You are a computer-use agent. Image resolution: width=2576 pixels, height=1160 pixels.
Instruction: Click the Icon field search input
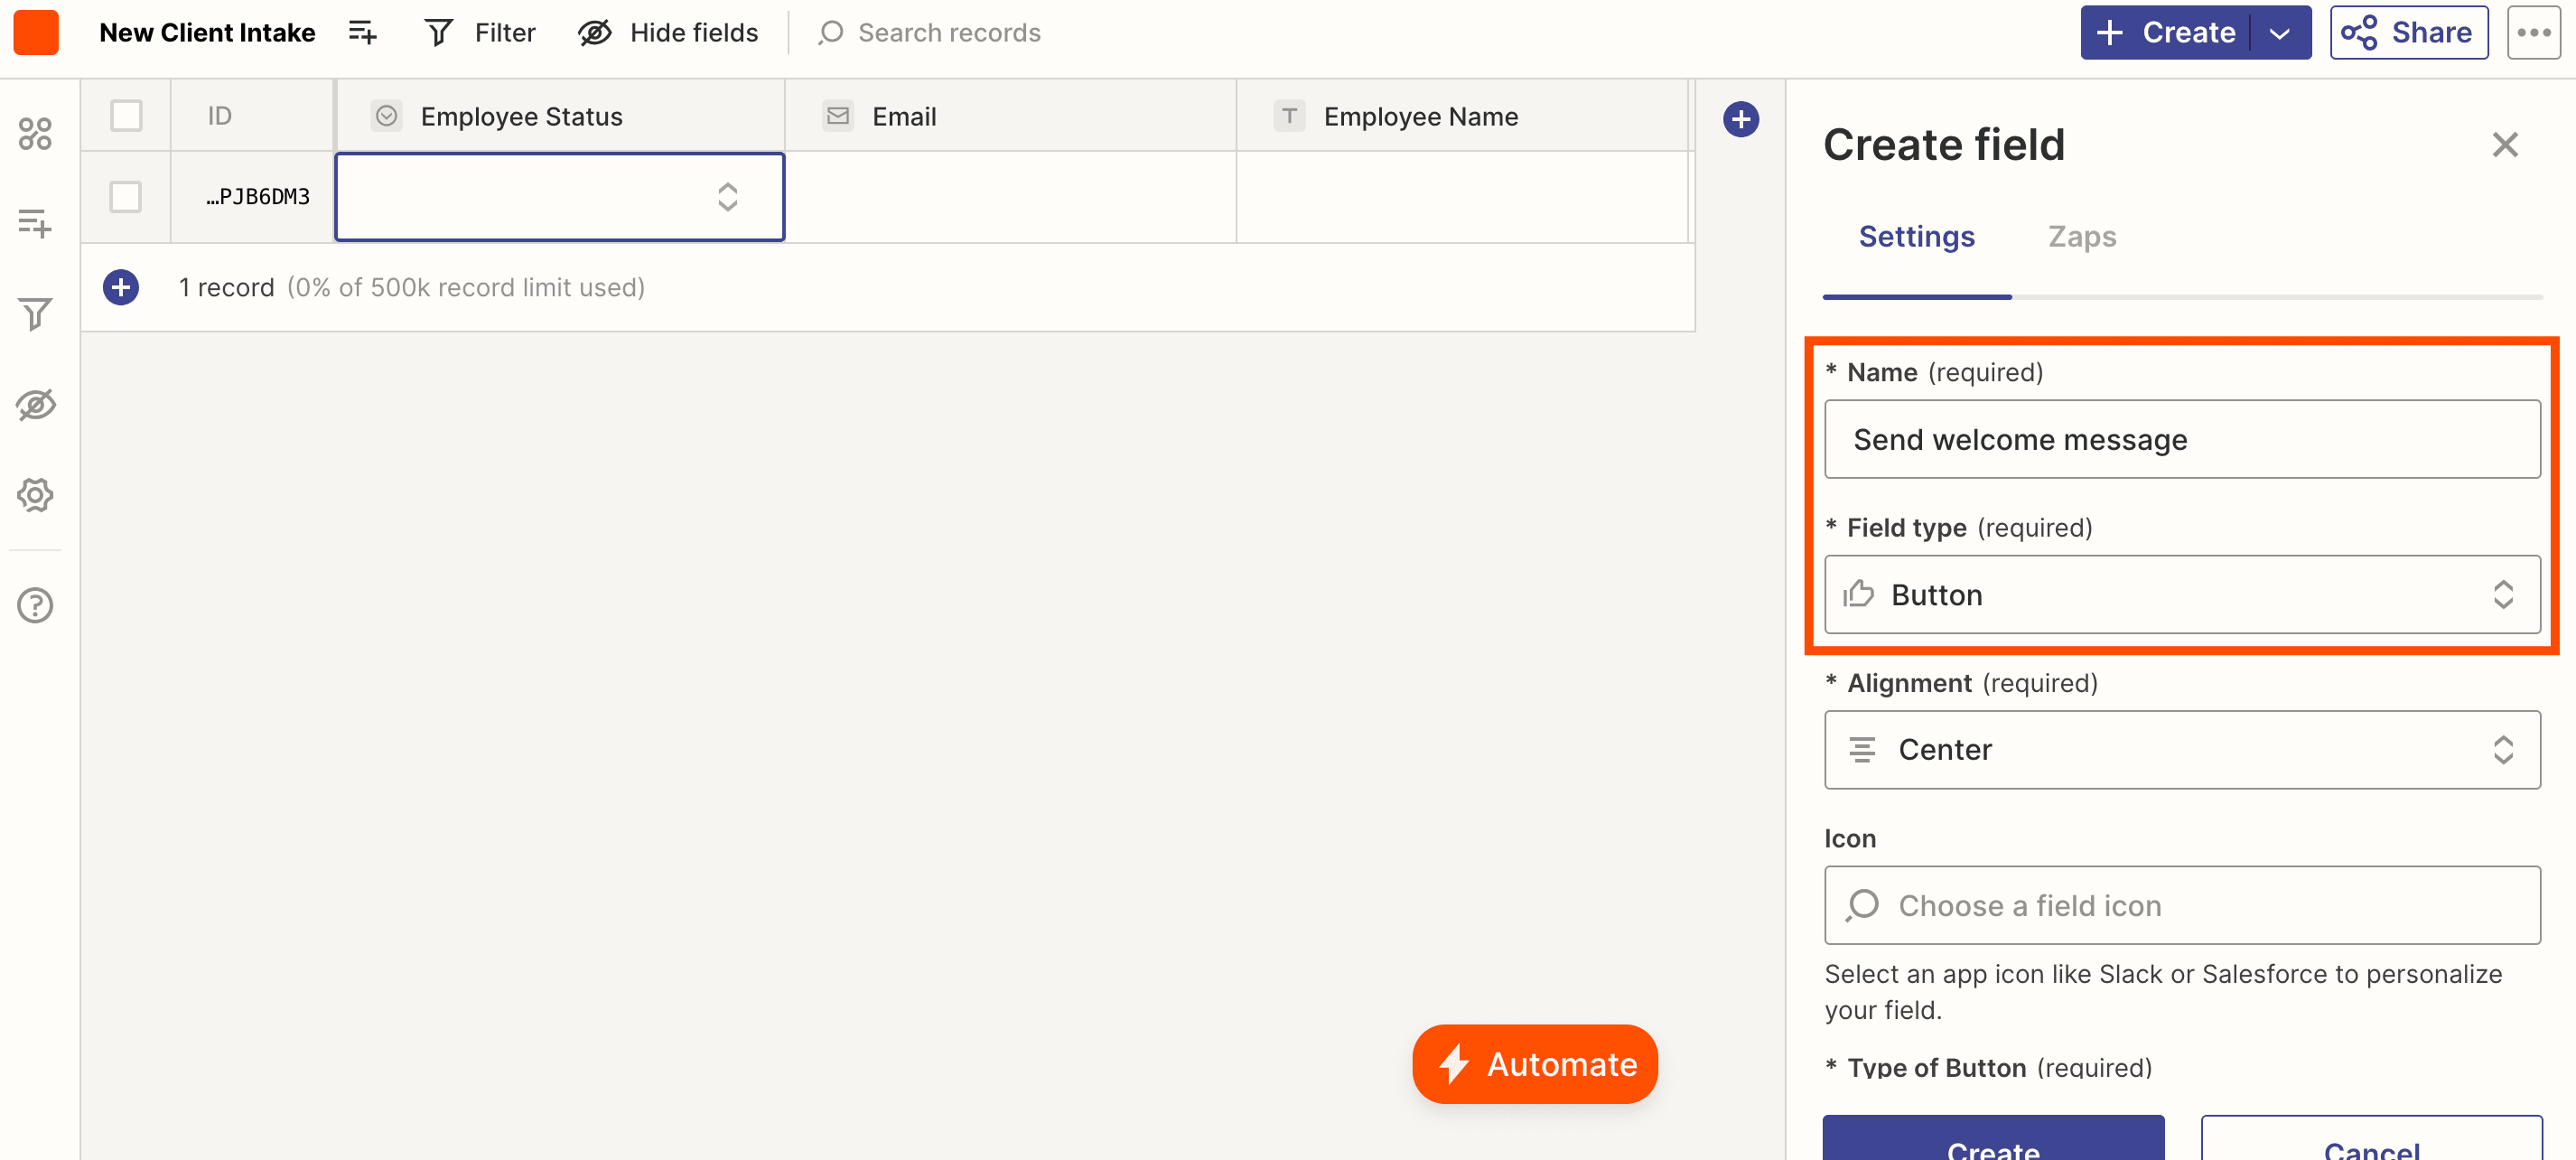pos(2181,905)
